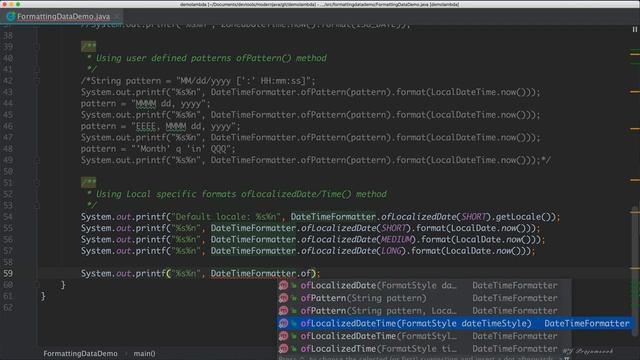Screen dimensions: 640x360
Task: Click line number 54 in the gutter
Action: tap(8, 217)
